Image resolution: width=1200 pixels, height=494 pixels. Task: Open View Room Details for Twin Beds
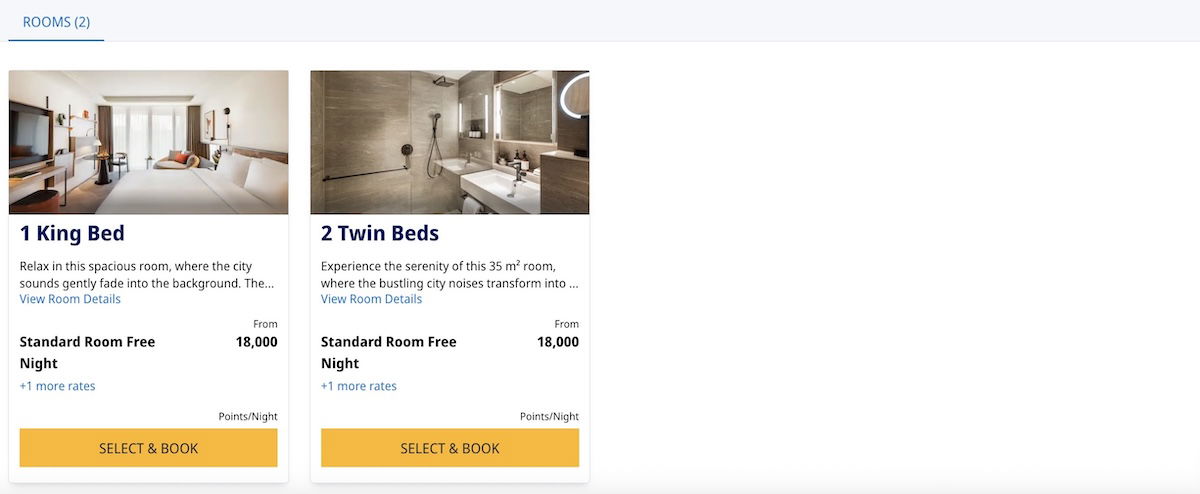(371, 299)
